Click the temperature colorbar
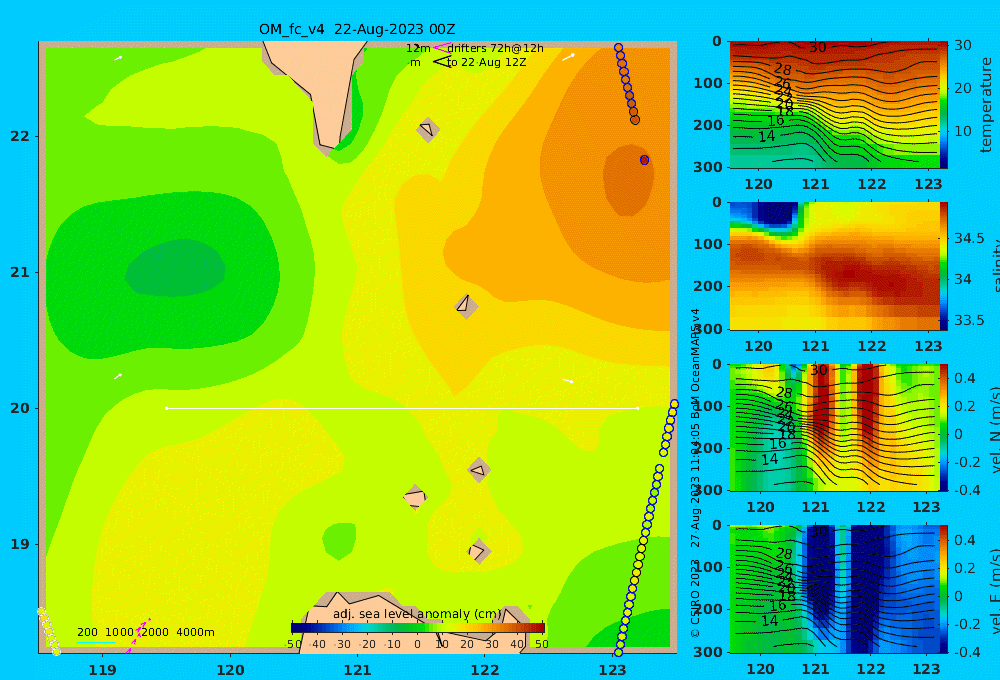The height and width of the screenshot is (680, 1000). point(943,105)
